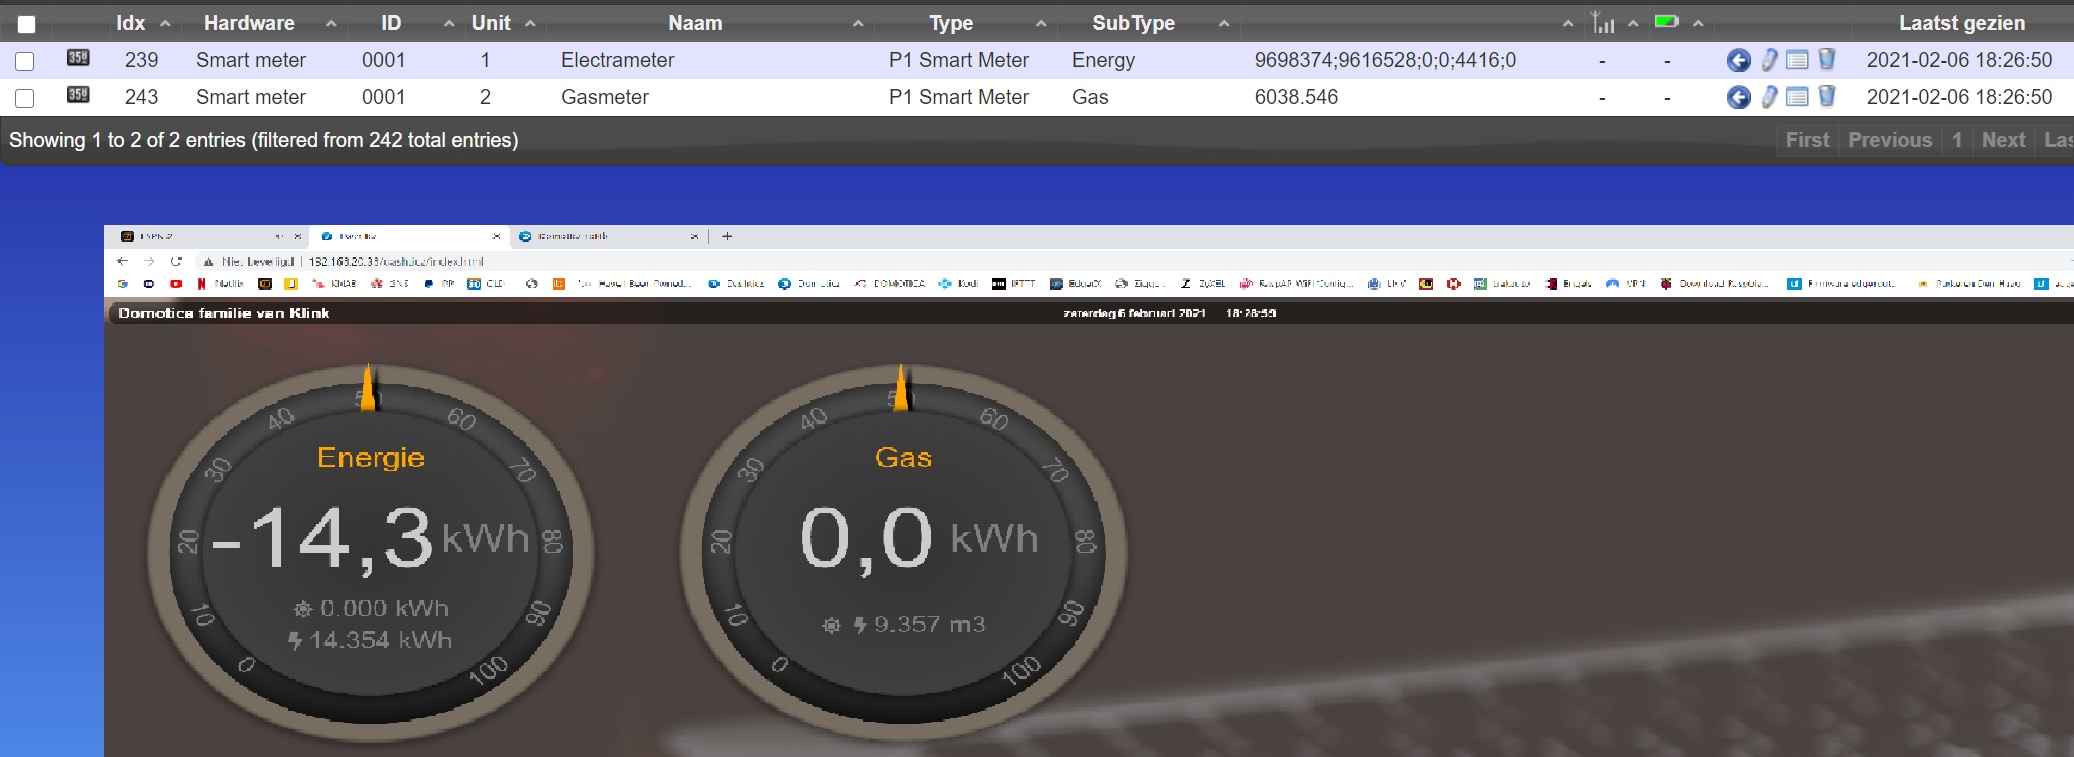Click the battery level header icon
Viewport: 2074px width, 757px height.
pos(1666,21)
